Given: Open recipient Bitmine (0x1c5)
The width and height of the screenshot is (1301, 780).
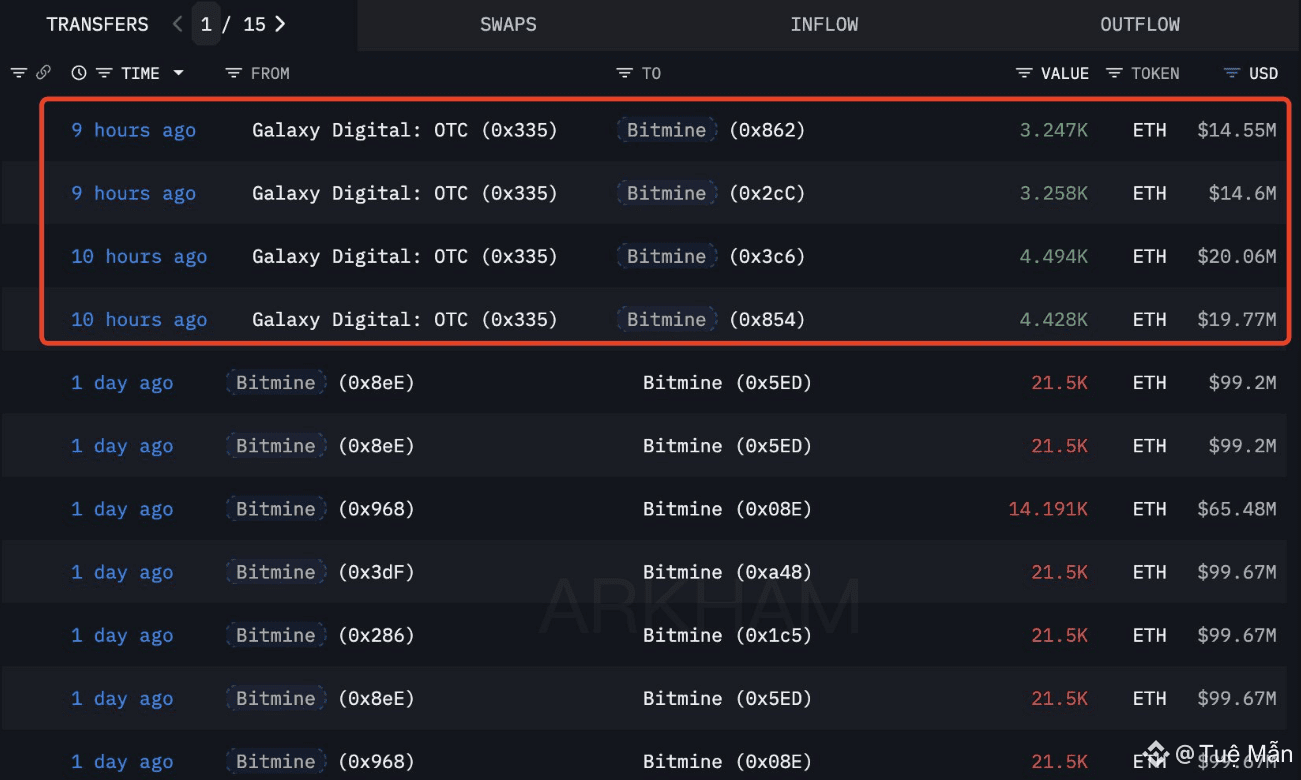Looking at the screenshot, I should click(727, 635).
